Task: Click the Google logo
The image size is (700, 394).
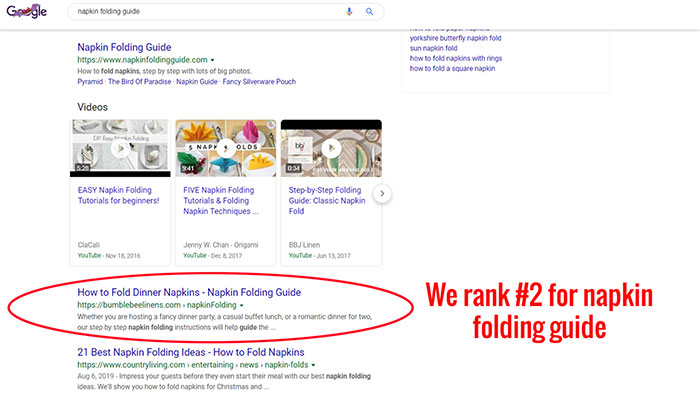Action: point(26,11)
